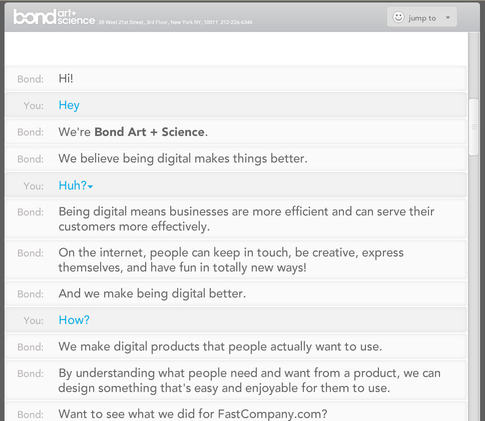
Task: Click 'And we make being digital better' row
Action: (236, 294)
